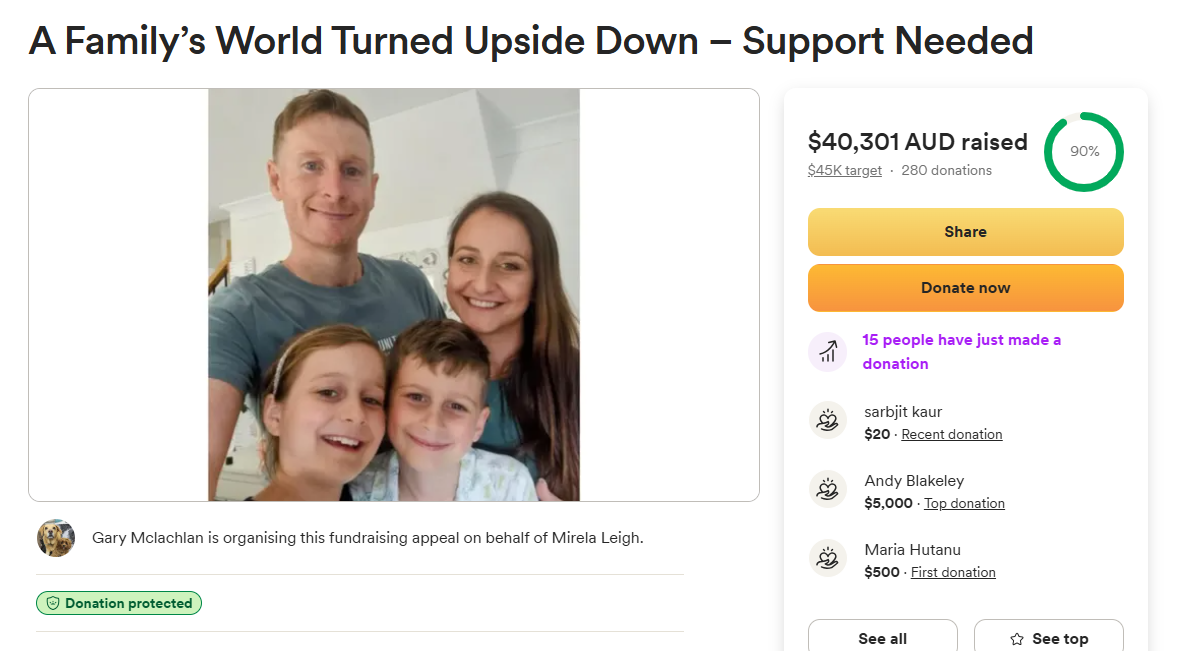The width and height of the screenshot is (1188, 651).
Task: Click the 15 people have just made a donation text
Action: tap(961, 352)
